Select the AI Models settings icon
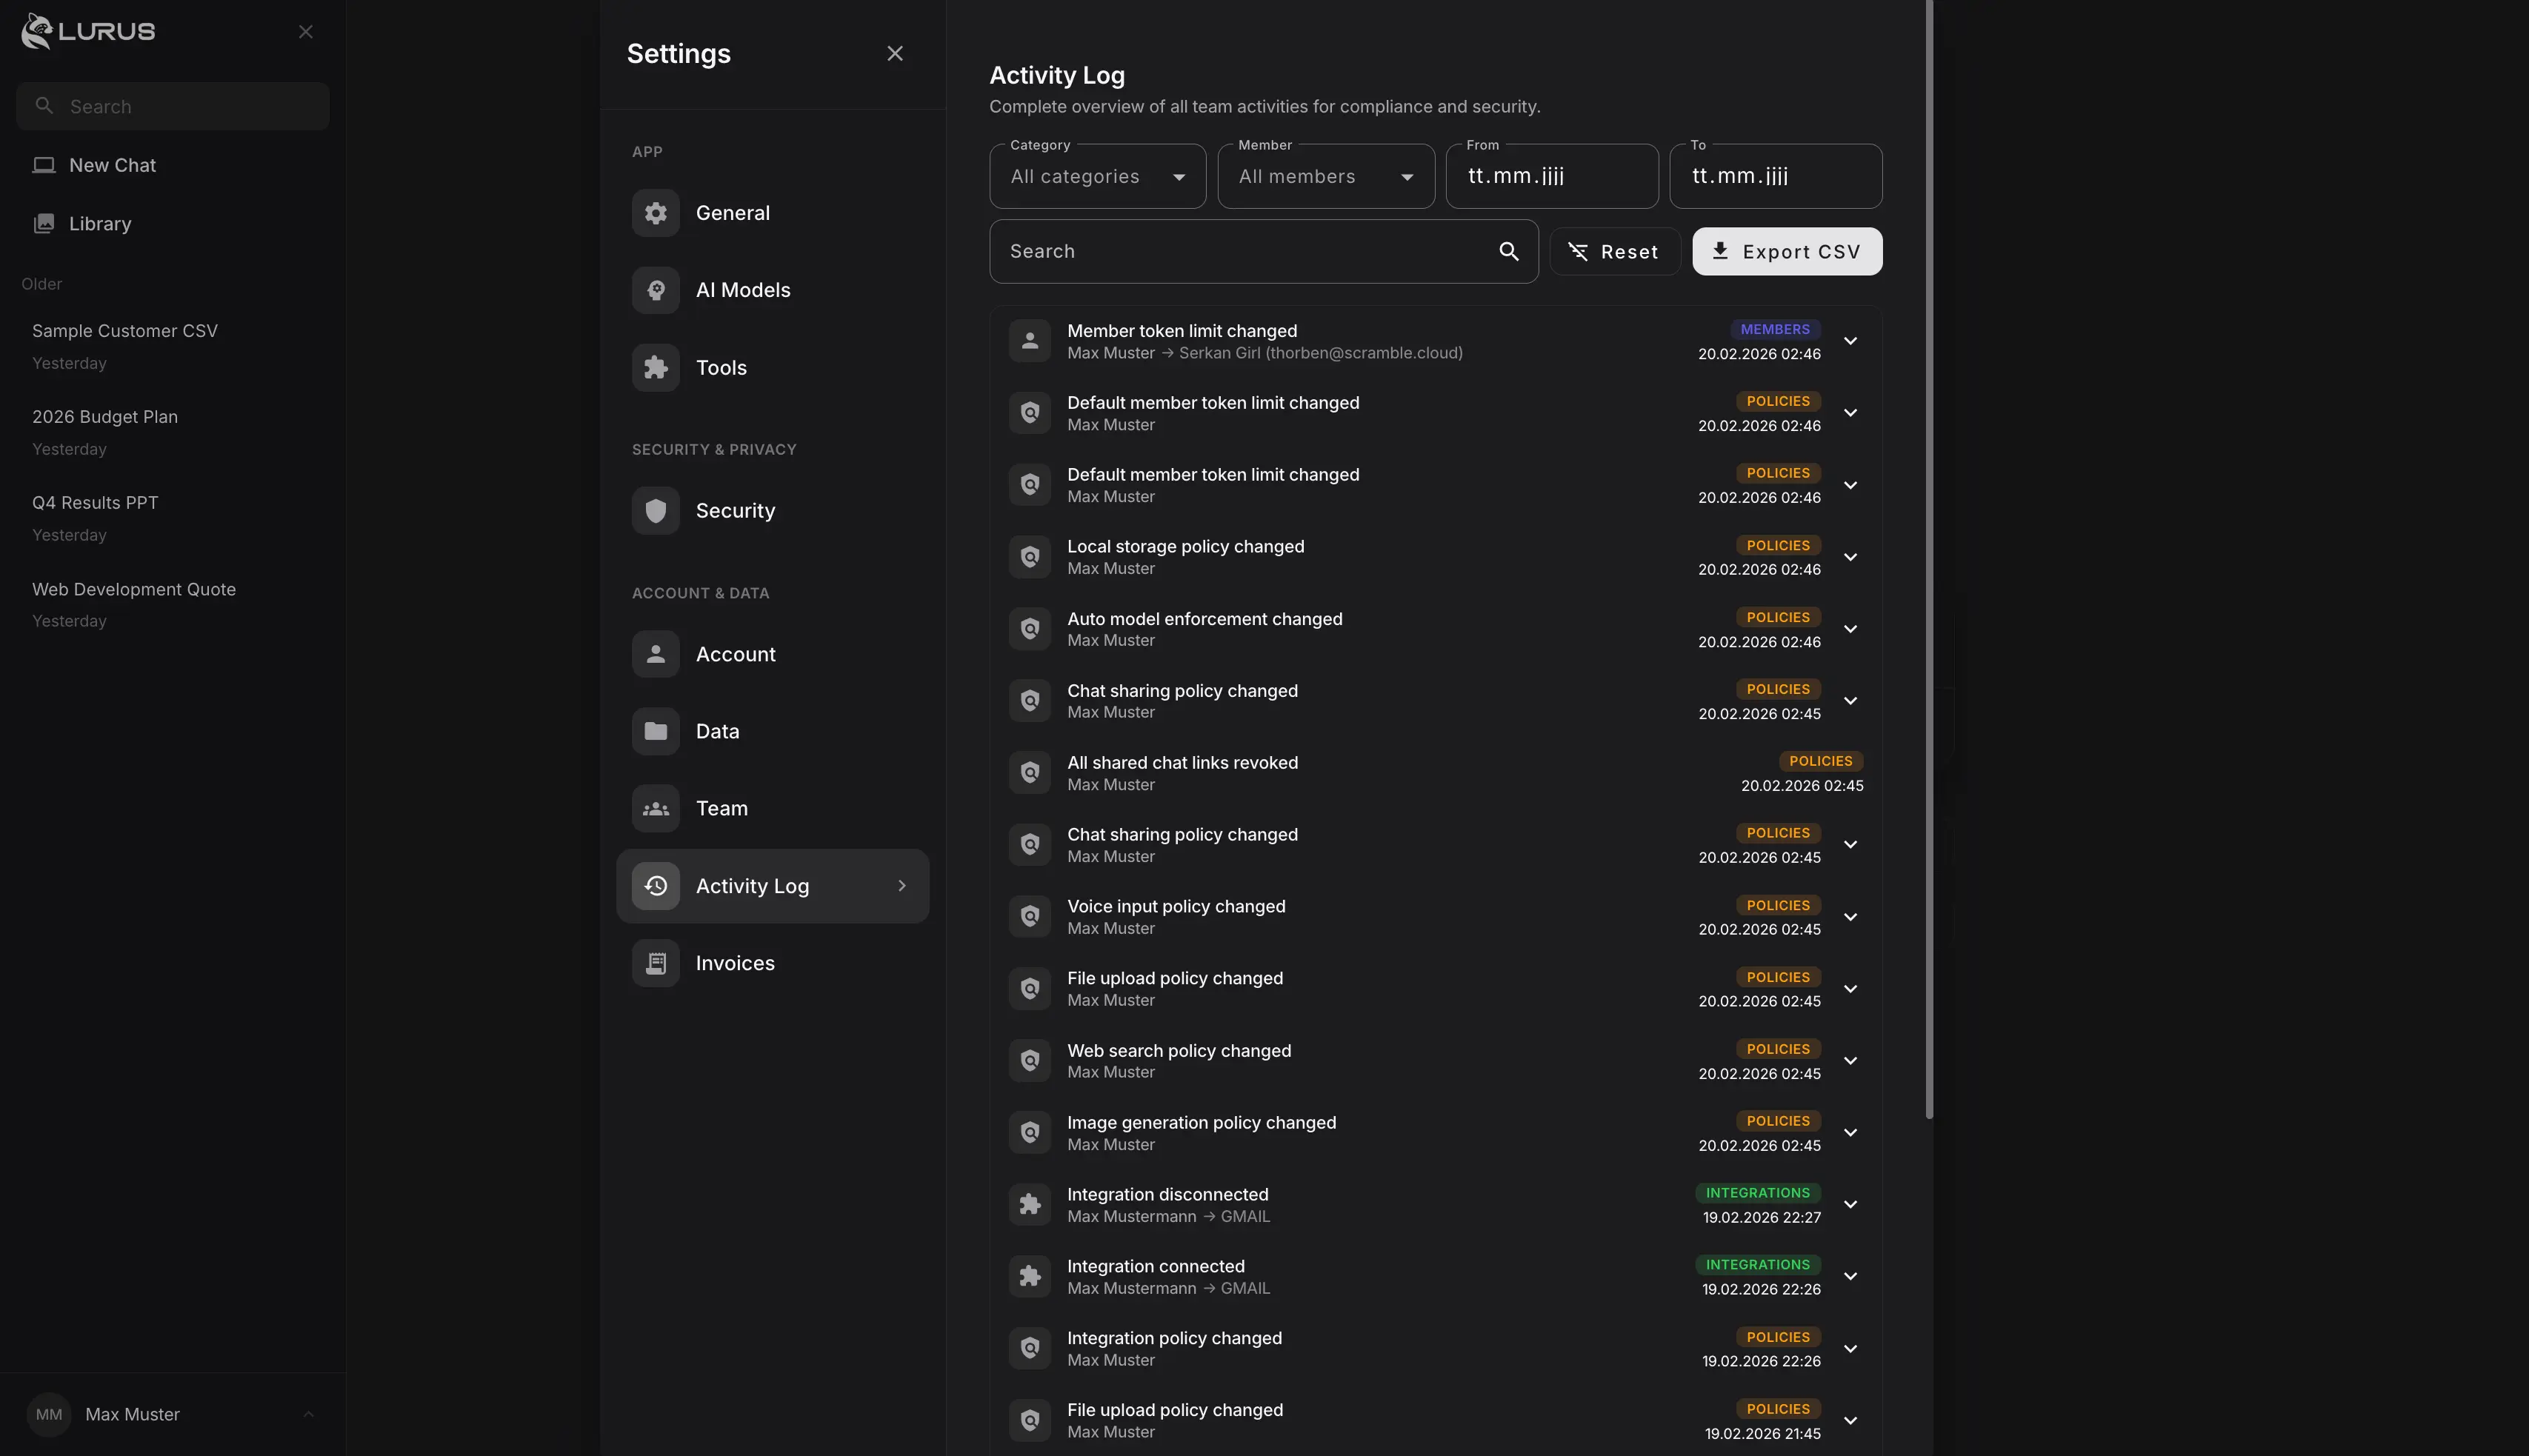 655,290
